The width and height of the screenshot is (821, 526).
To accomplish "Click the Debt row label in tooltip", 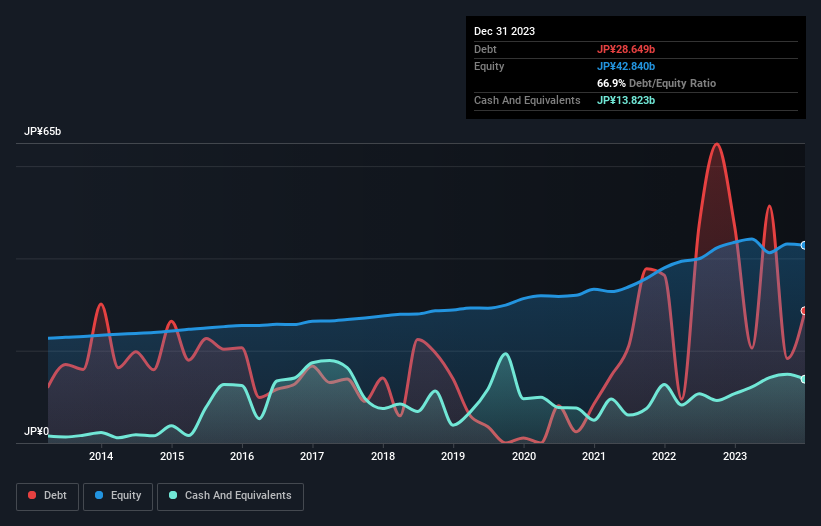I will 485,49.
